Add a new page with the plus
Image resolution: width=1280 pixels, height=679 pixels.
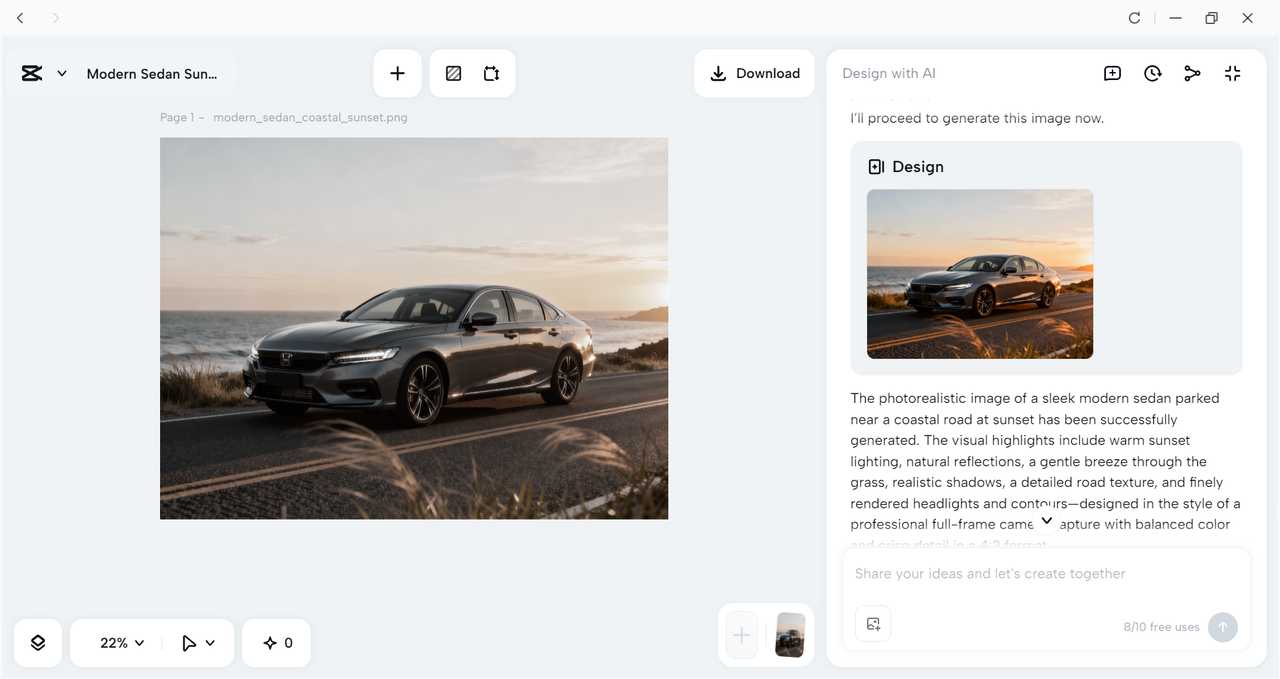741,634
